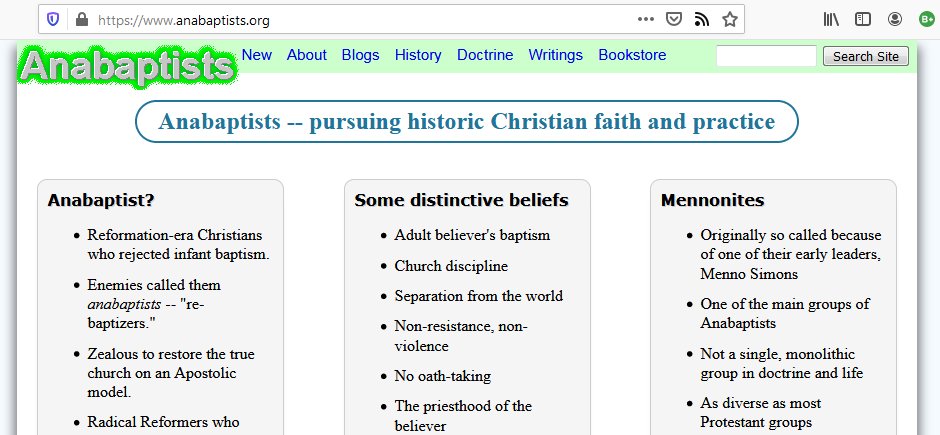Click 'Non-resistance, non-violence' bullet

460,336
